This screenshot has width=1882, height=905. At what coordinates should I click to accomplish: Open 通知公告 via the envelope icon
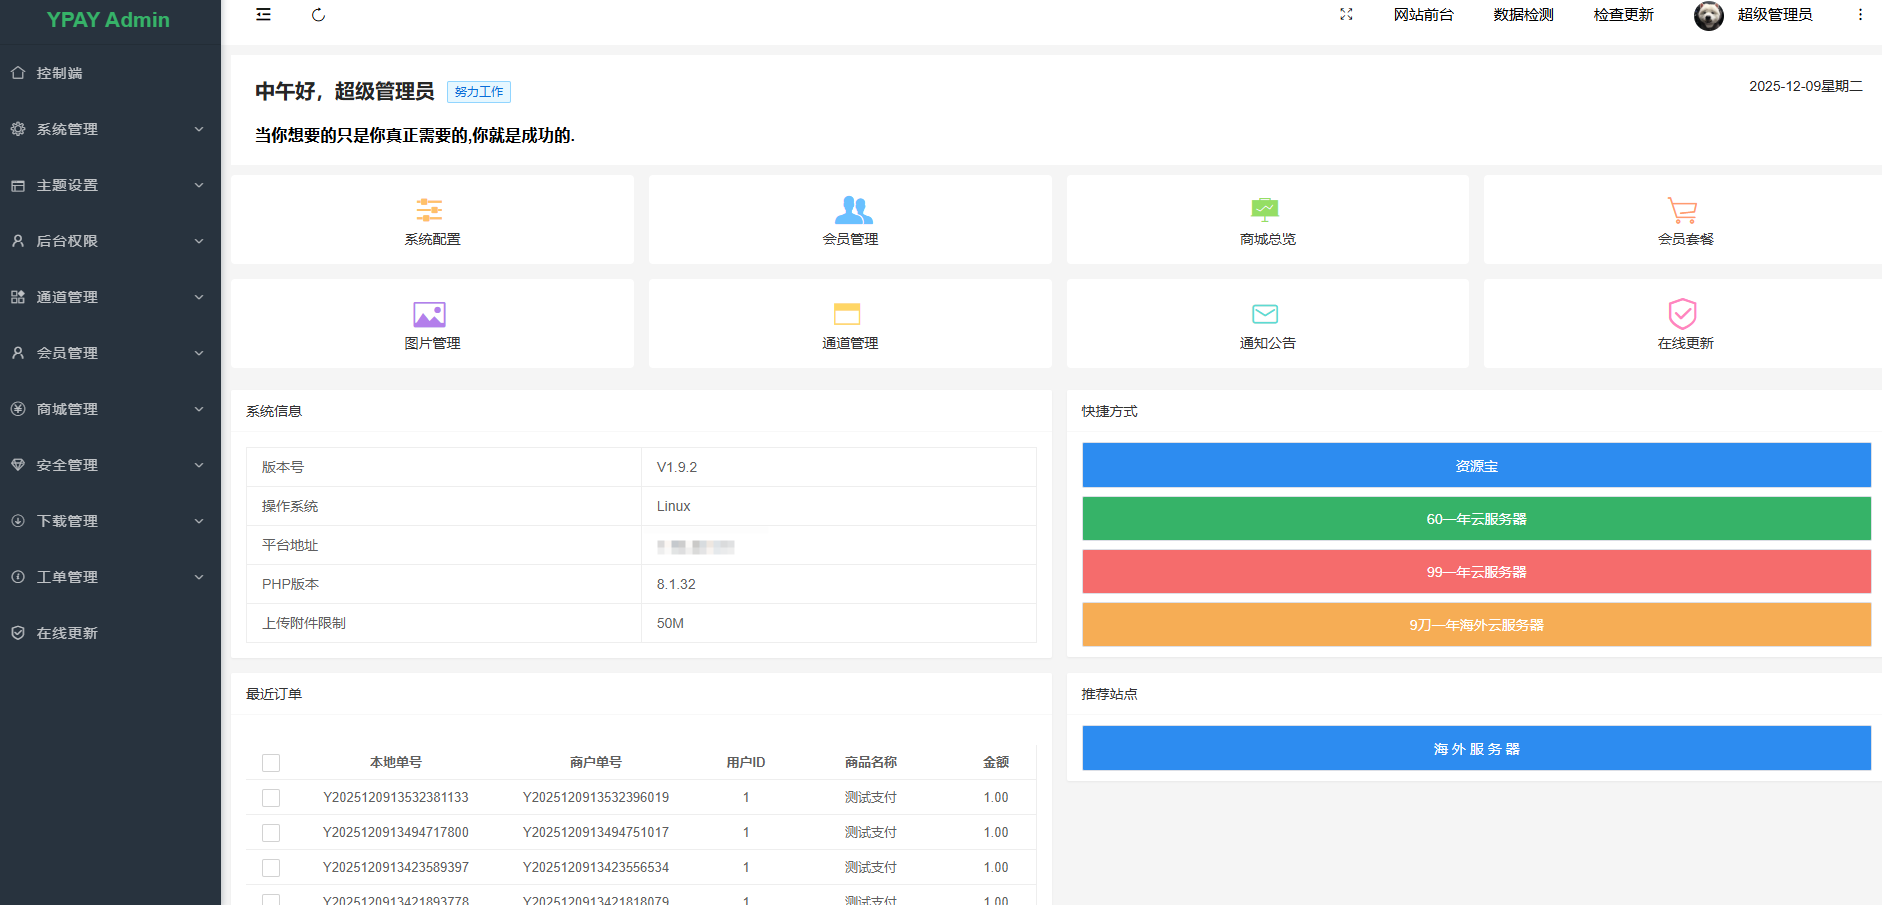click(x=1266, y=313)
